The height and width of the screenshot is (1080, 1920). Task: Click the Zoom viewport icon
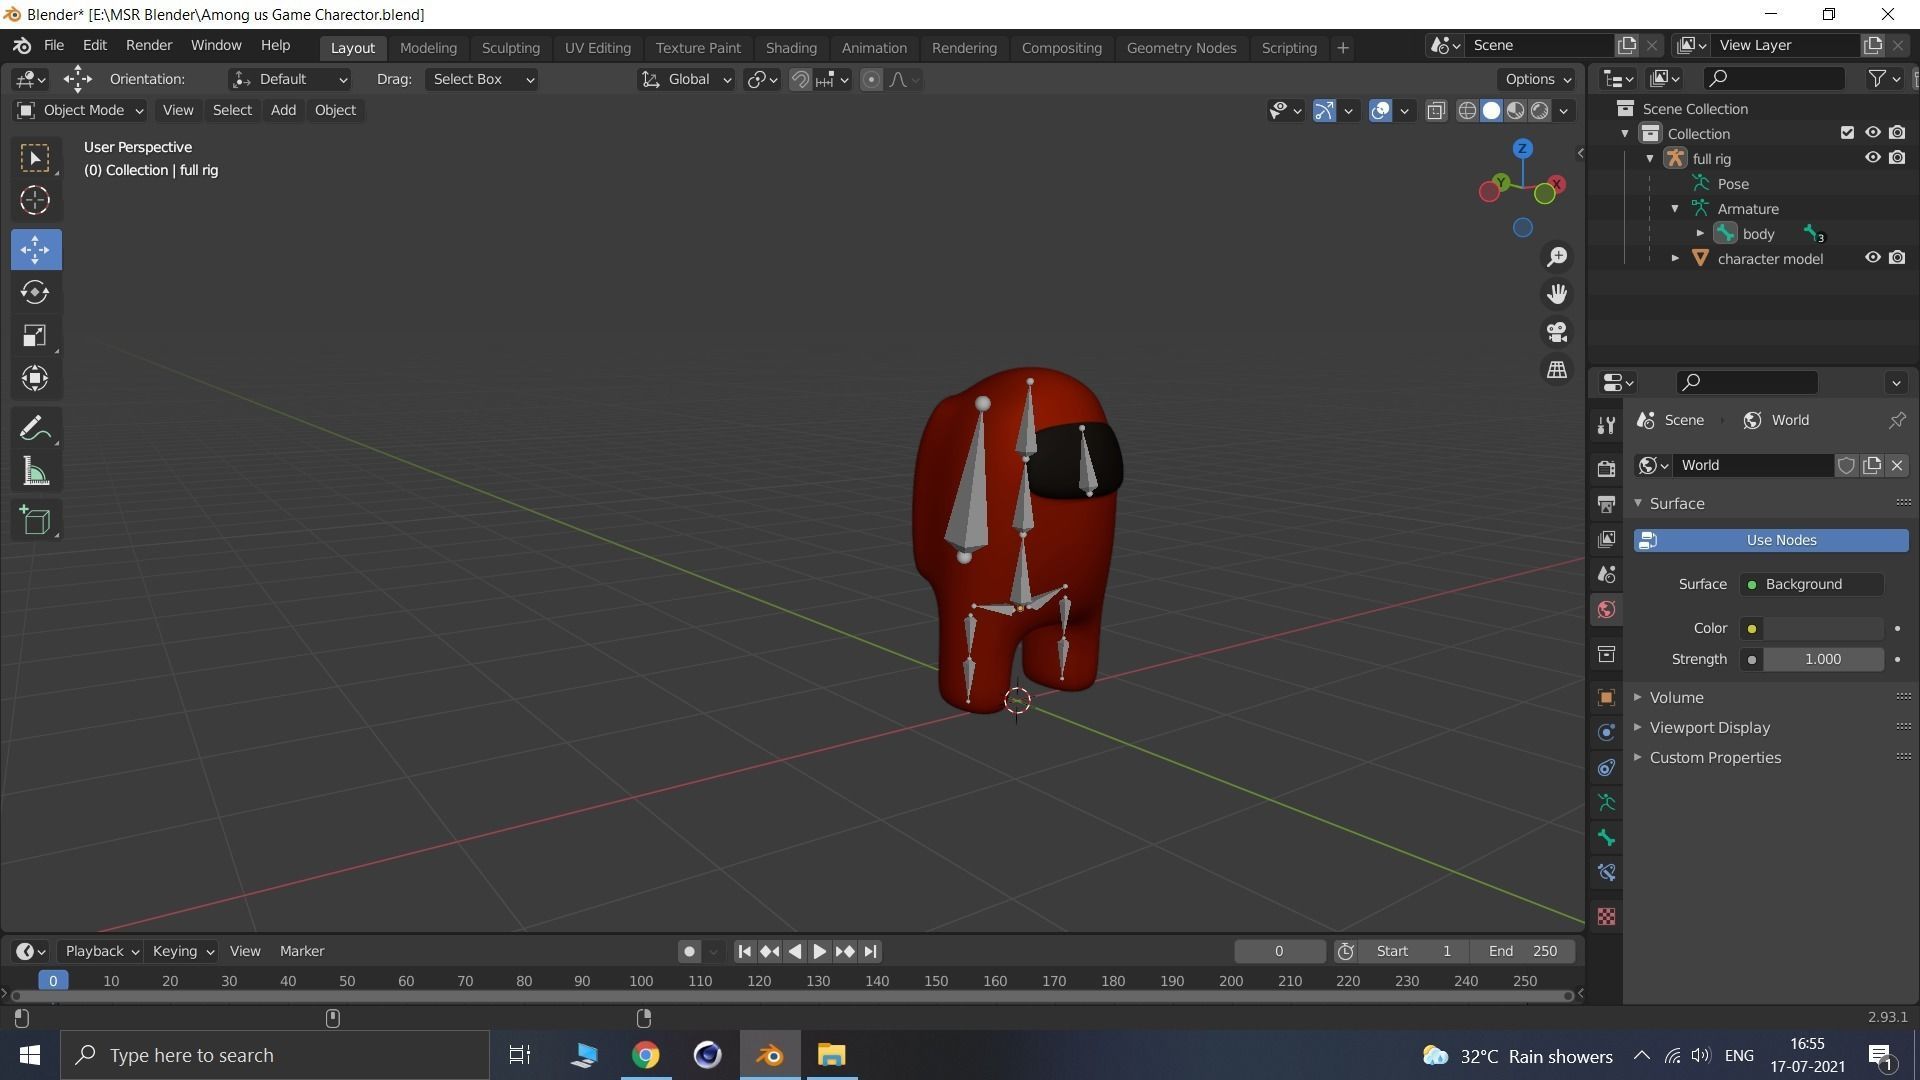1557,257
